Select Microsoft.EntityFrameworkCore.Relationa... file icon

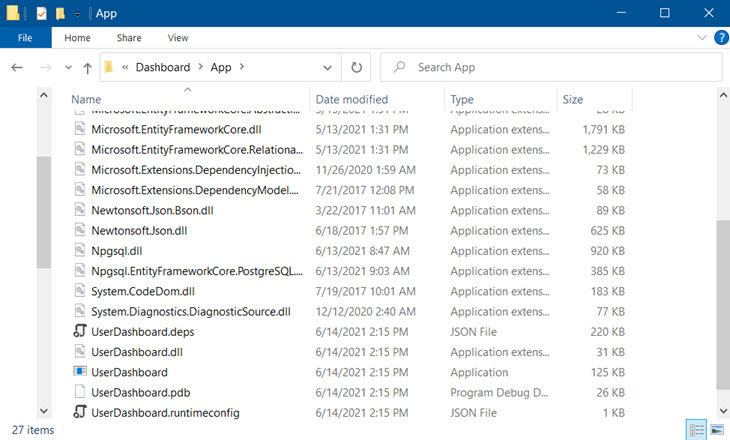(x=80, y=149)
